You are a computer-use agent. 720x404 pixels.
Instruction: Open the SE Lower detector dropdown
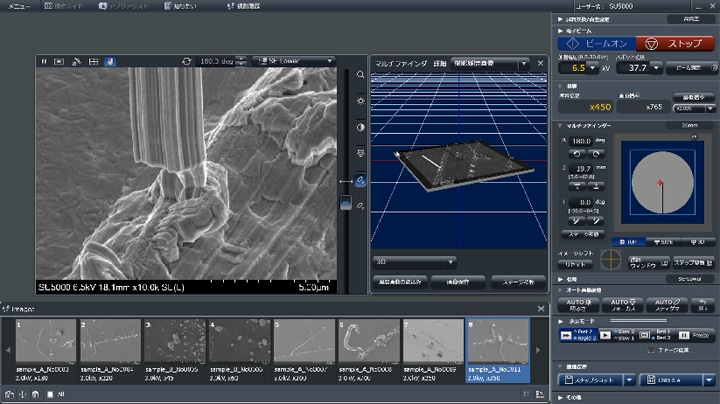(292, 61)
